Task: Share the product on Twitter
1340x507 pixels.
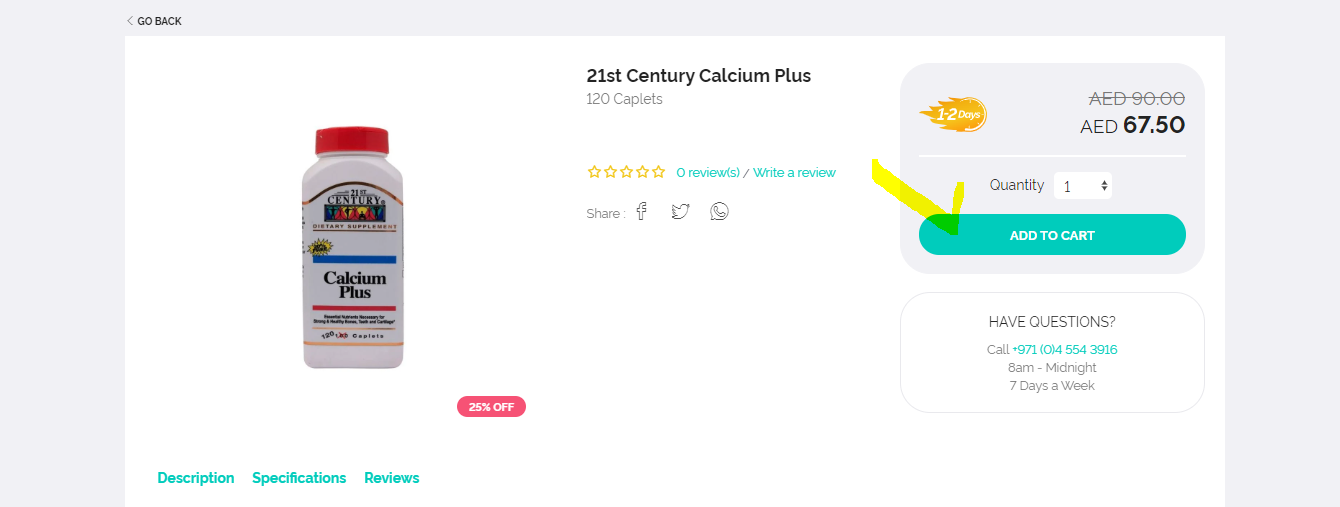Action: pyautogui.click(x=680, y=211)
